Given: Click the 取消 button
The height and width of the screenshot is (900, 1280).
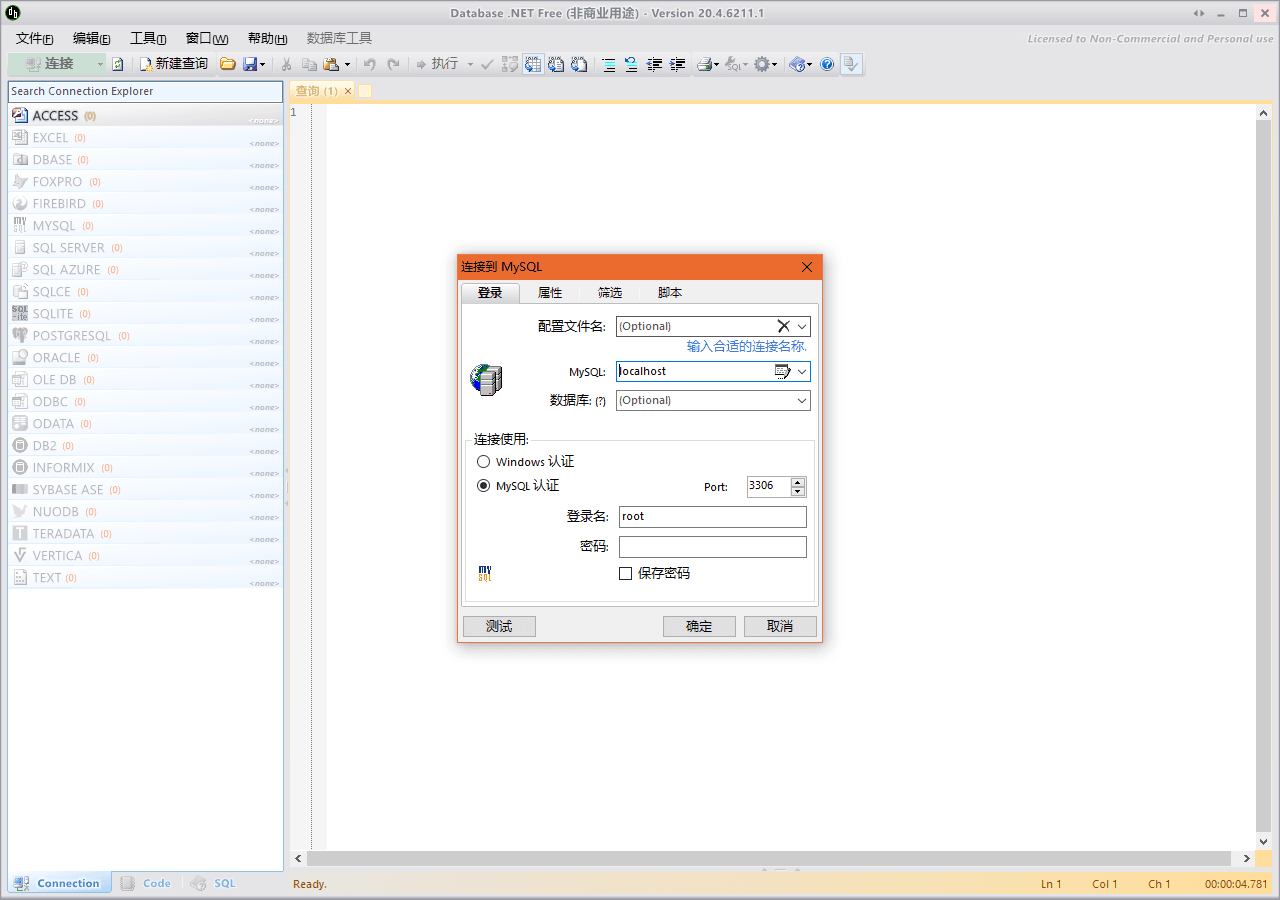Looking at the screenshot, I should click(x=780, y=626).
